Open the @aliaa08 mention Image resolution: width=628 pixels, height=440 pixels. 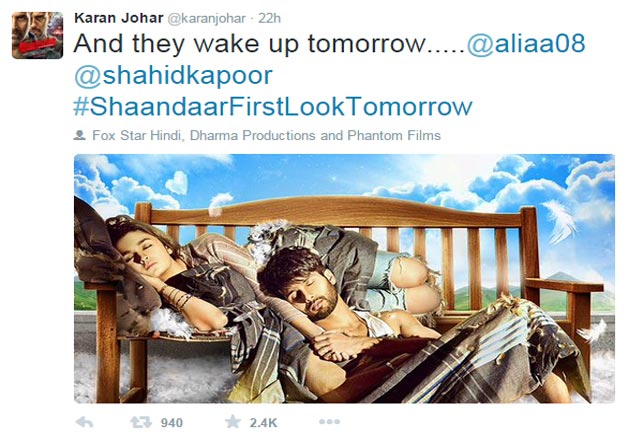tap(526, 43)
